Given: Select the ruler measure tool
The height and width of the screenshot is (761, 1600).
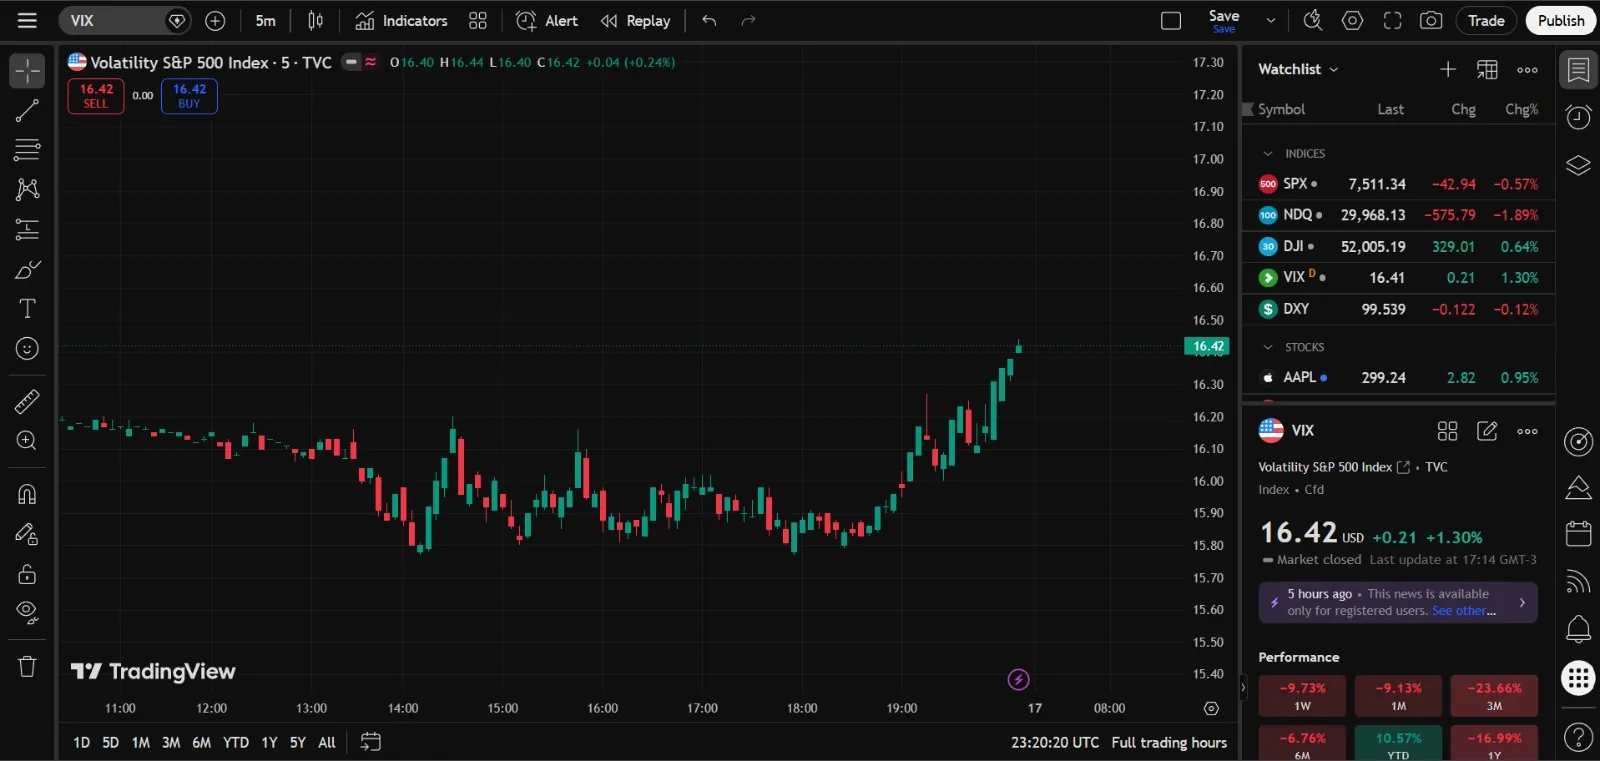Looking at the screenshot, I should [x=27, y=401].
